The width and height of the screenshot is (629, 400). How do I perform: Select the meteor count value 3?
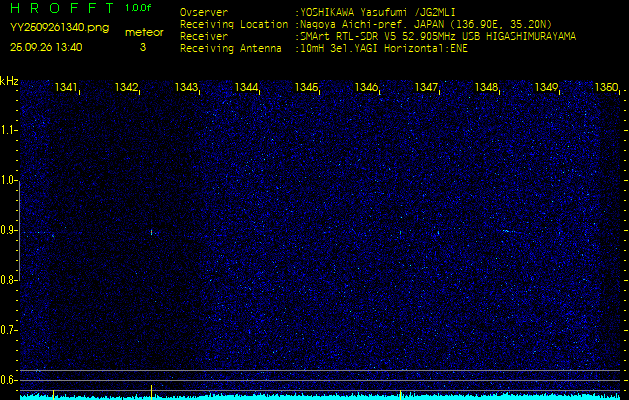click(x=142, y=47)
